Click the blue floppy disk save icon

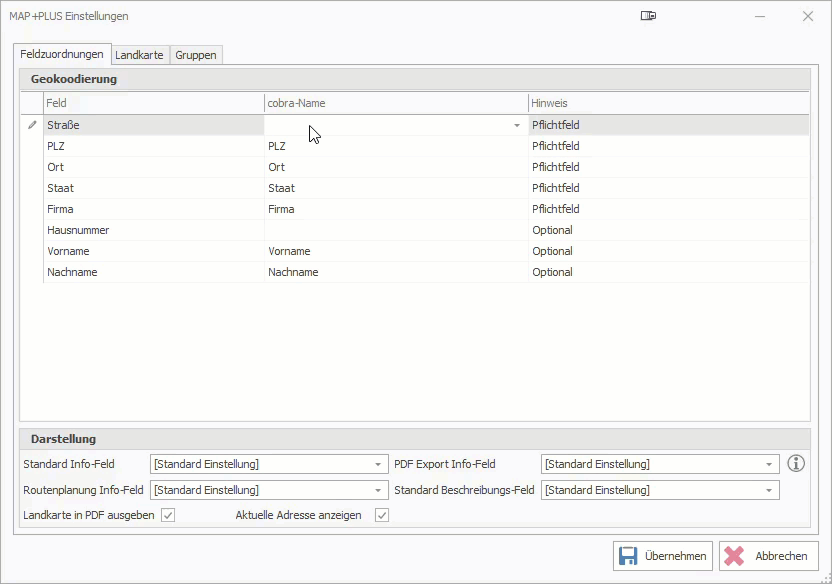pos(628,556)
